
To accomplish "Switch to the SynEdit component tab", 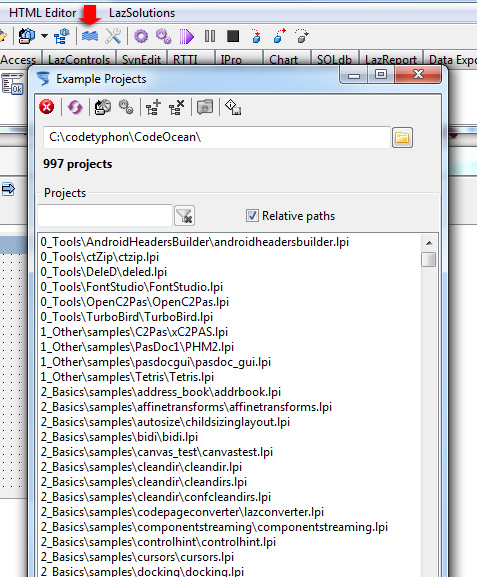I will coord(141,60).
